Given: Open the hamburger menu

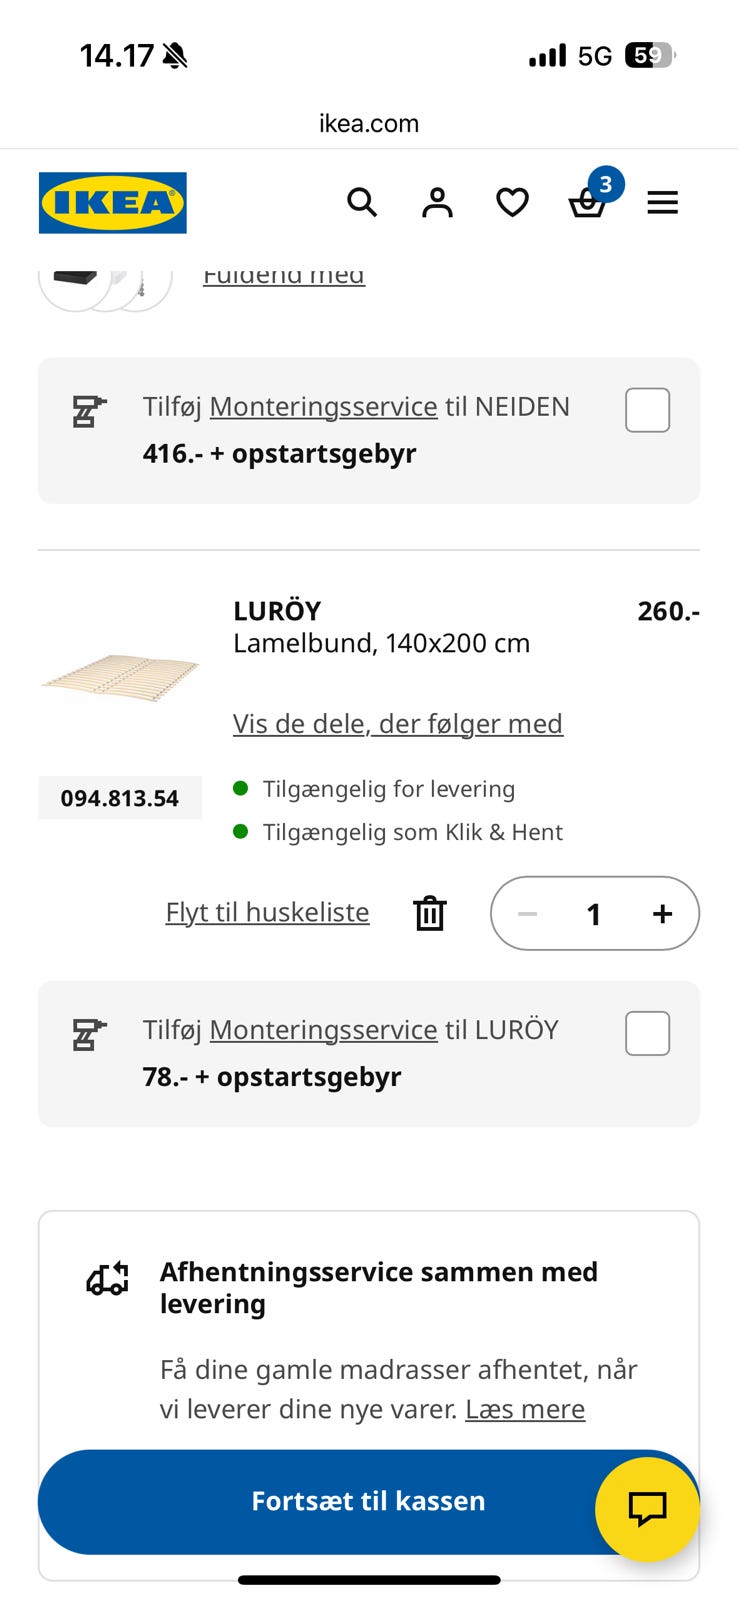Looking at the screenshot, I should tap(662, 203).
